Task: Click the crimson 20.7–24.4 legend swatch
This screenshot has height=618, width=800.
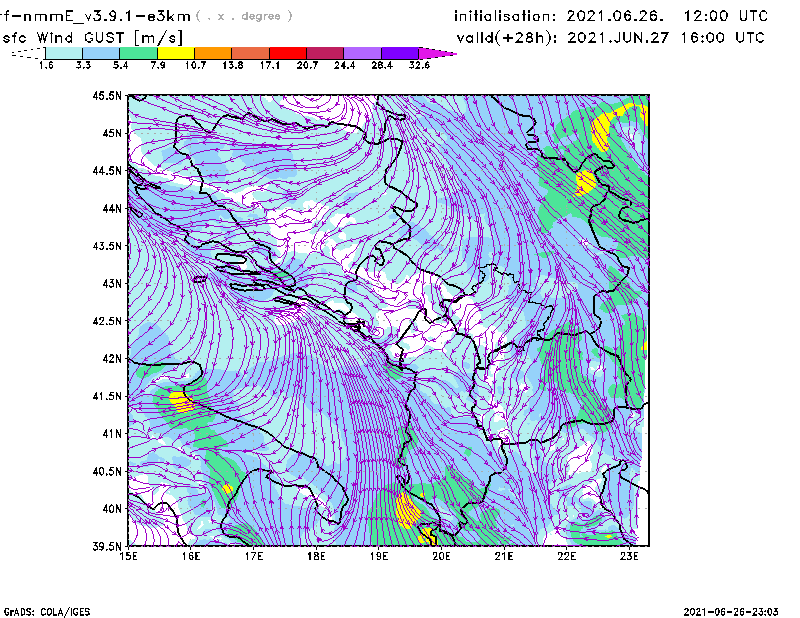Action: pyautogui.click(x=325, y=53)
